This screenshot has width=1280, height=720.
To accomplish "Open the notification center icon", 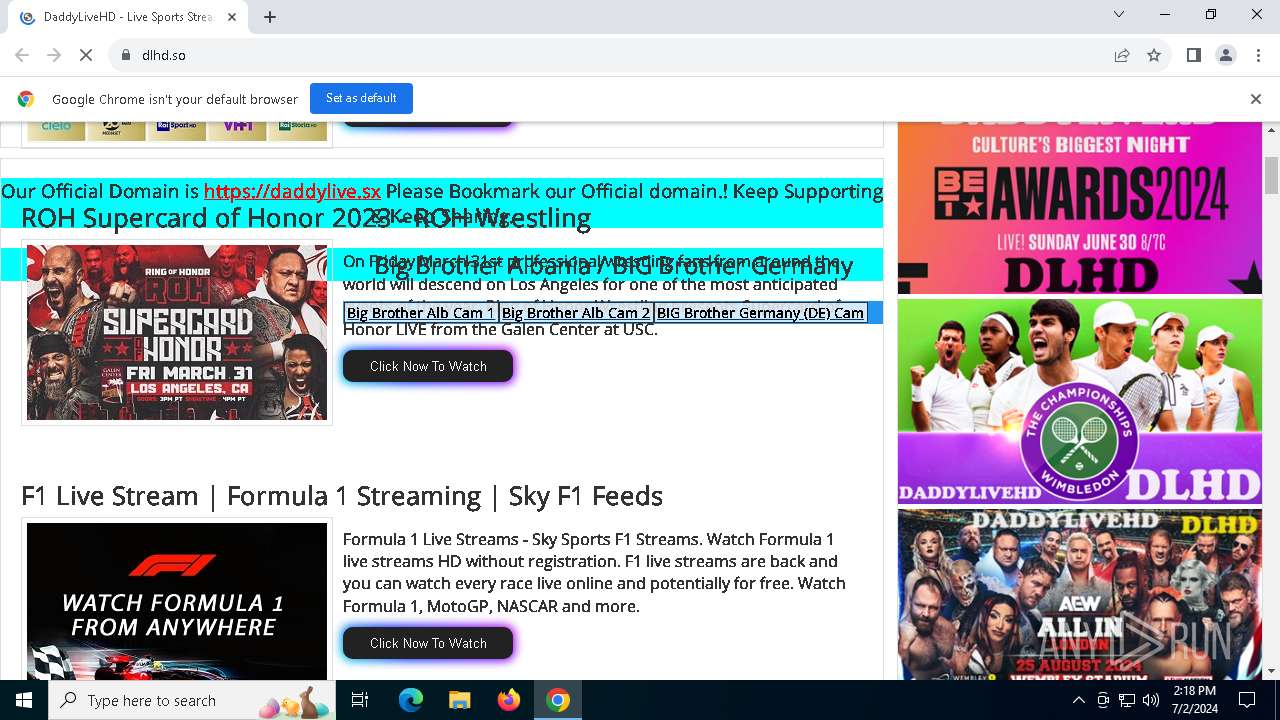I will click(1247, 700).
